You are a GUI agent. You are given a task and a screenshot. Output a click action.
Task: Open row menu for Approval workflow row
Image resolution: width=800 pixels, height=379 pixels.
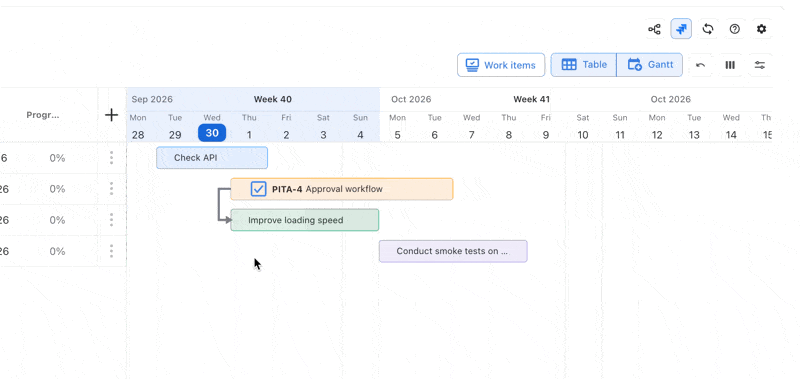[111, 189]
